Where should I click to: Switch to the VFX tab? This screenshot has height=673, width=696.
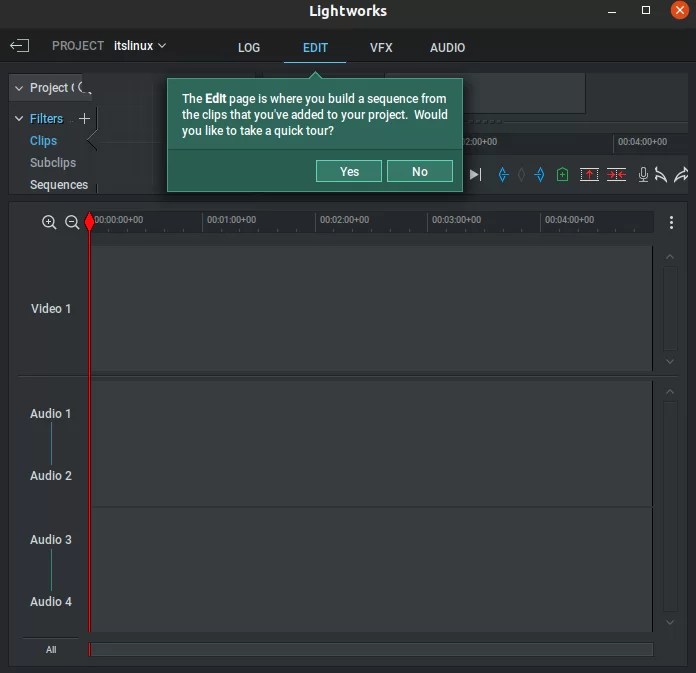[x=381, y=48]
